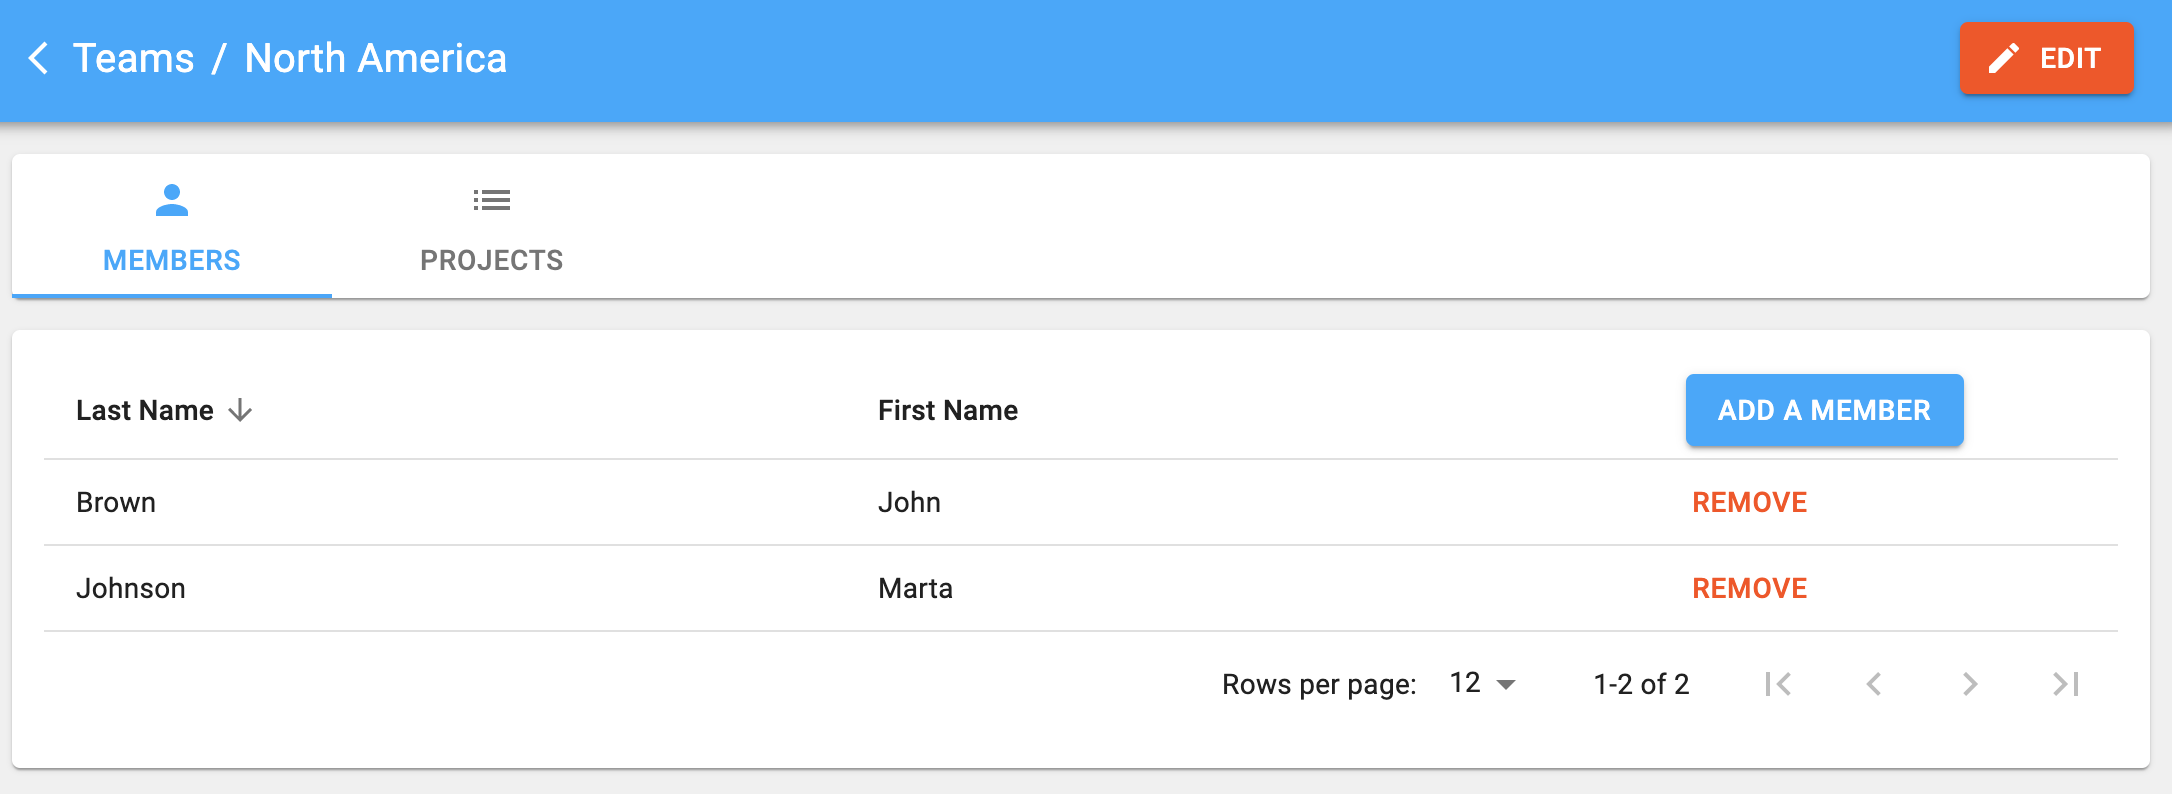Remove John Brown from the team
Image resolution: width=2172 pixels, height=794 pixels.
coord(1749,502)
